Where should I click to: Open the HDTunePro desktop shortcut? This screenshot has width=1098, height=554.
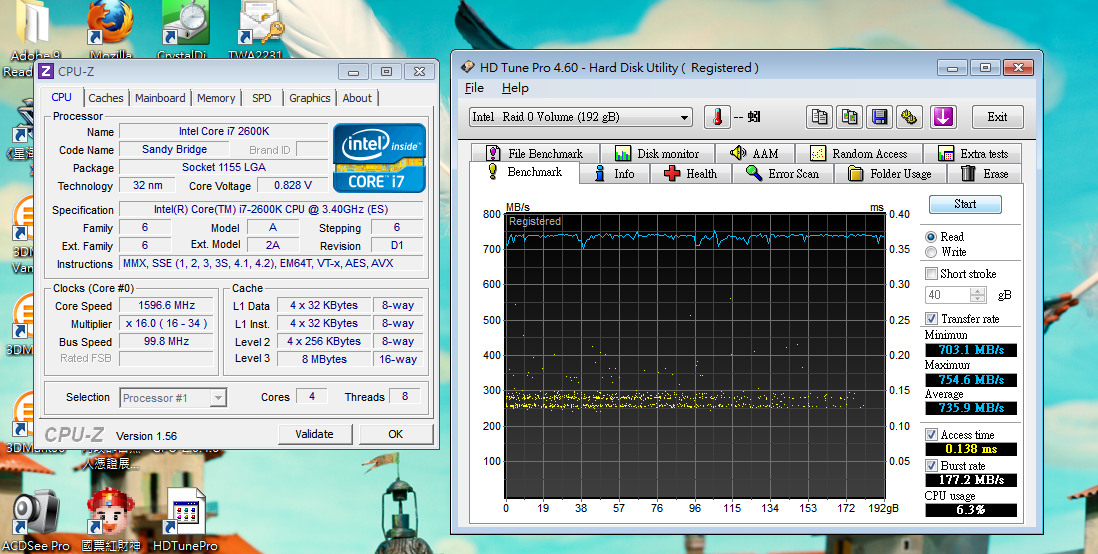185,521
